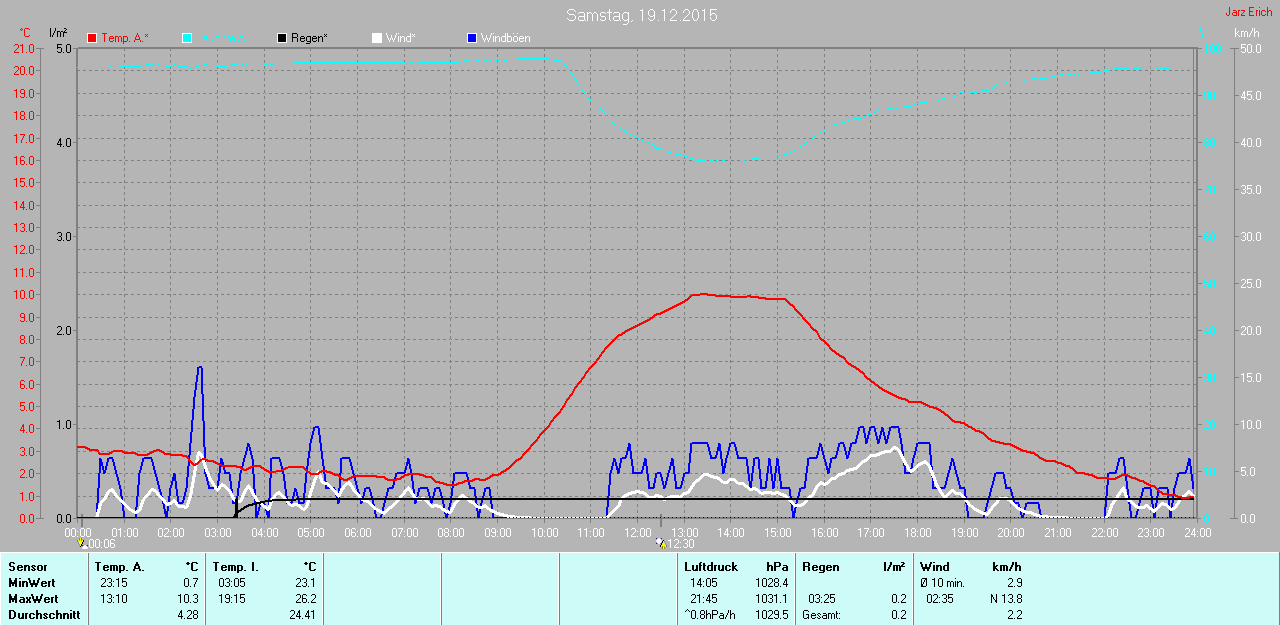Click the white Wind legend square
Image resolution: width=1280 pixels, height=625 pixels.
pos(377,38)
